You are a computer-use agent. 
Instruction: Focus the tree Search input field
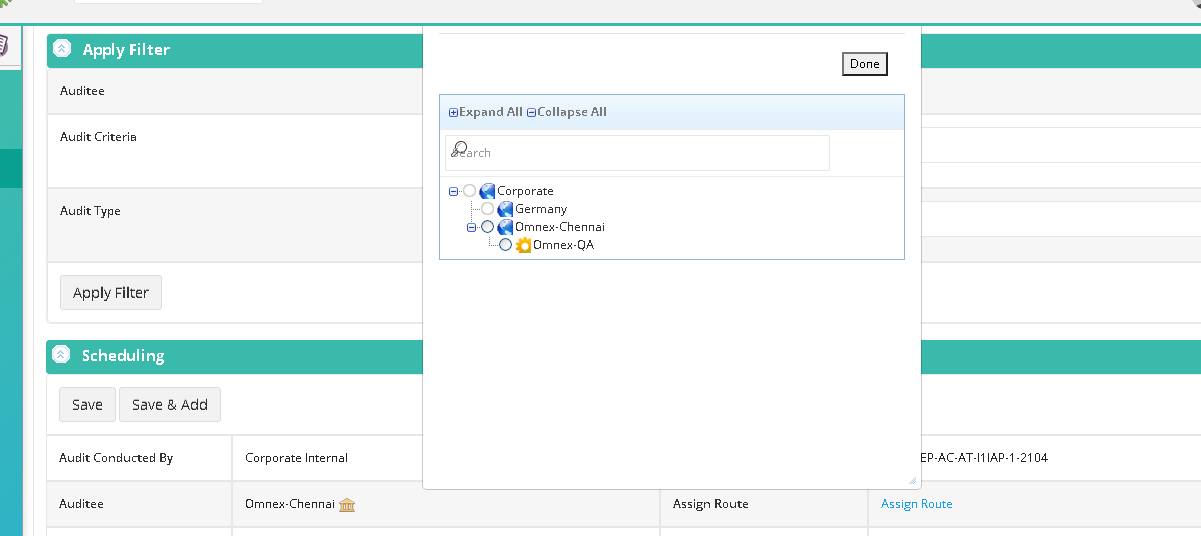point(637,153)
